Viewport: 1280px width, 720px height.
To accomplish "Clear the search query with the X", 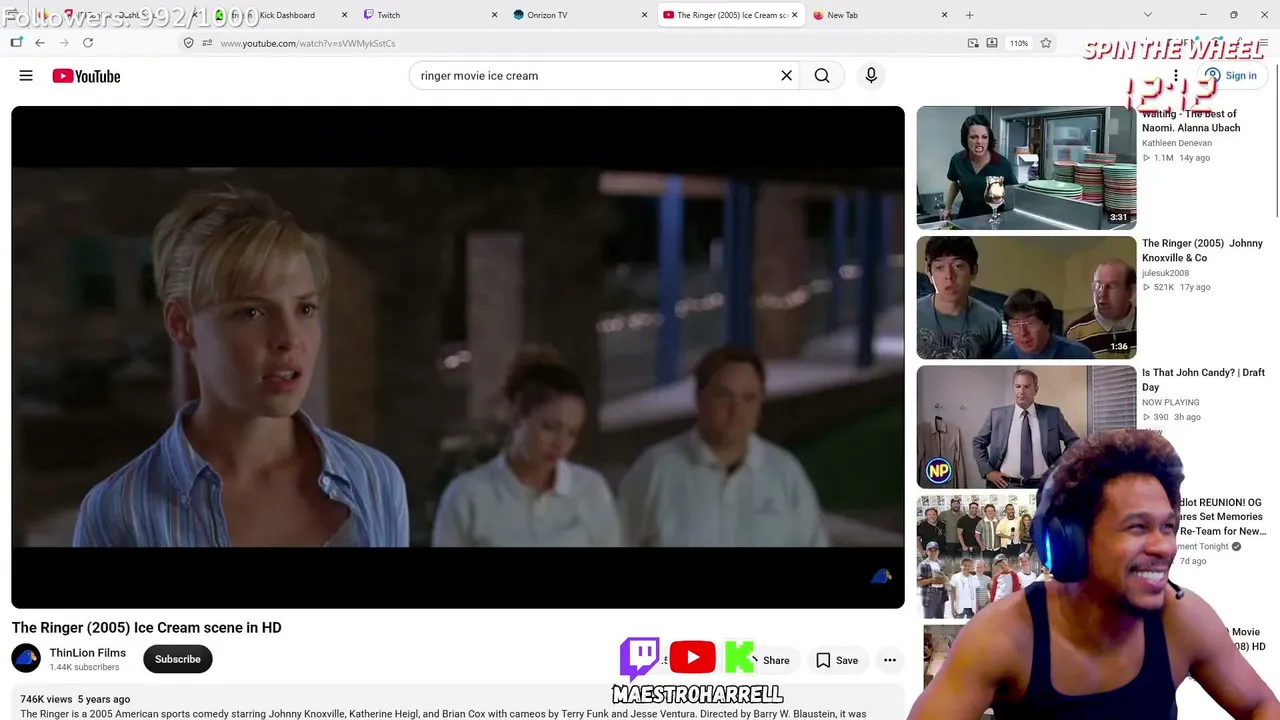I will [x=786, y=76].
